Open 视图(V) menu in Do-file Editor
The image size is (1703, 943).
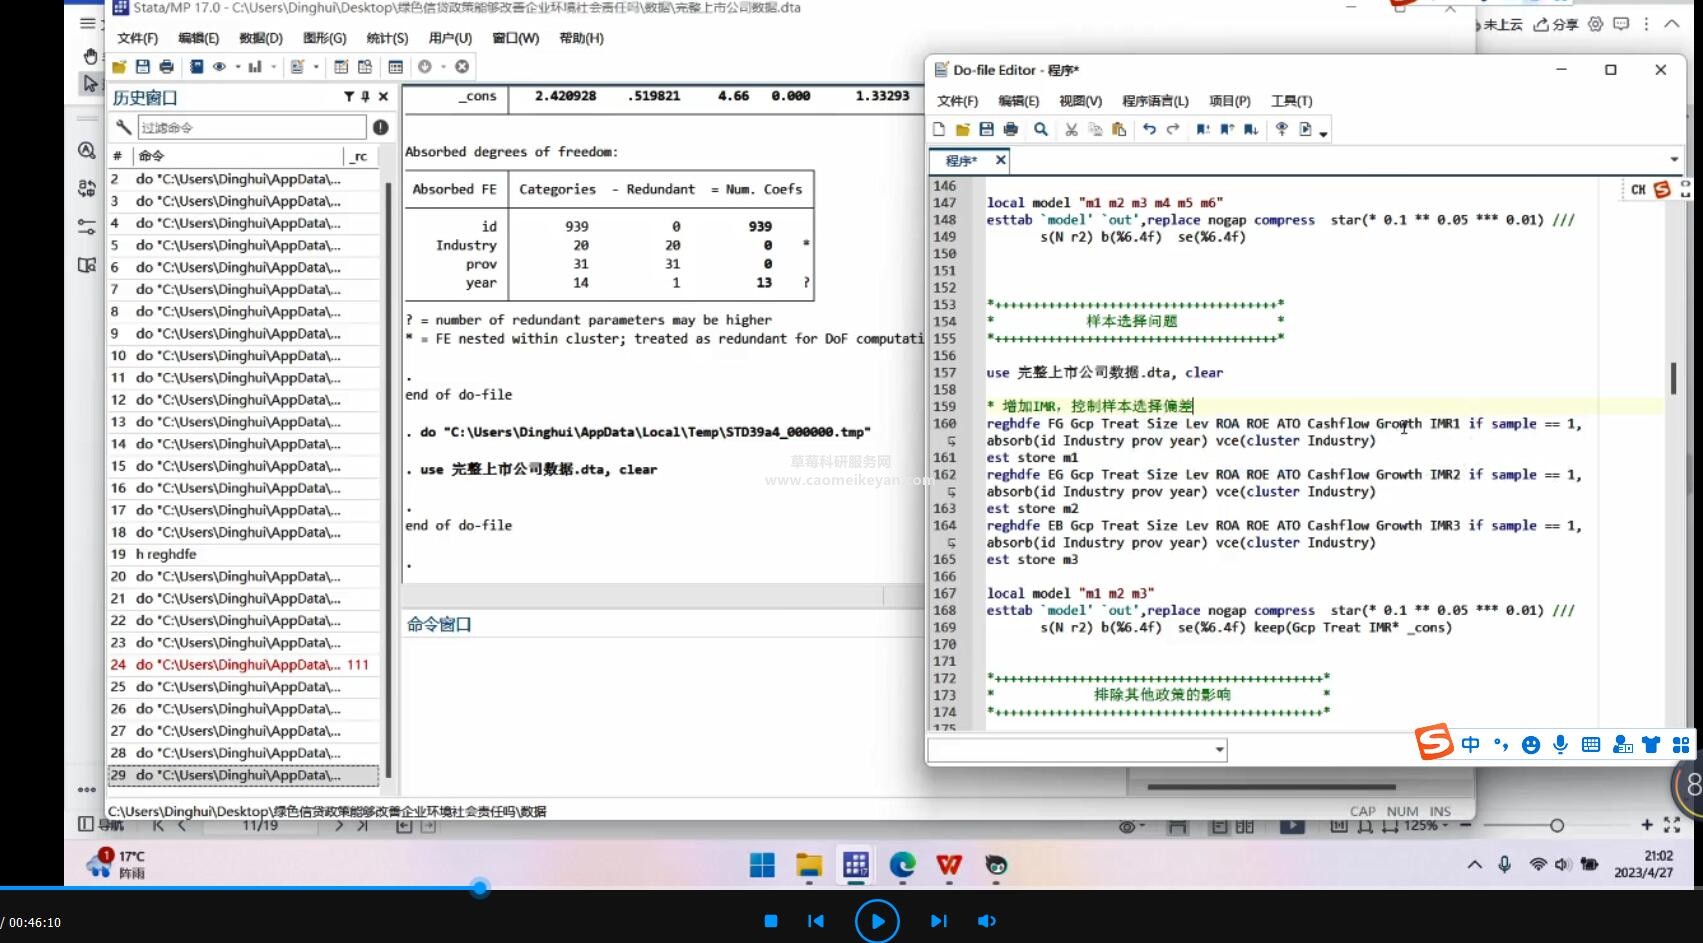1080,101
